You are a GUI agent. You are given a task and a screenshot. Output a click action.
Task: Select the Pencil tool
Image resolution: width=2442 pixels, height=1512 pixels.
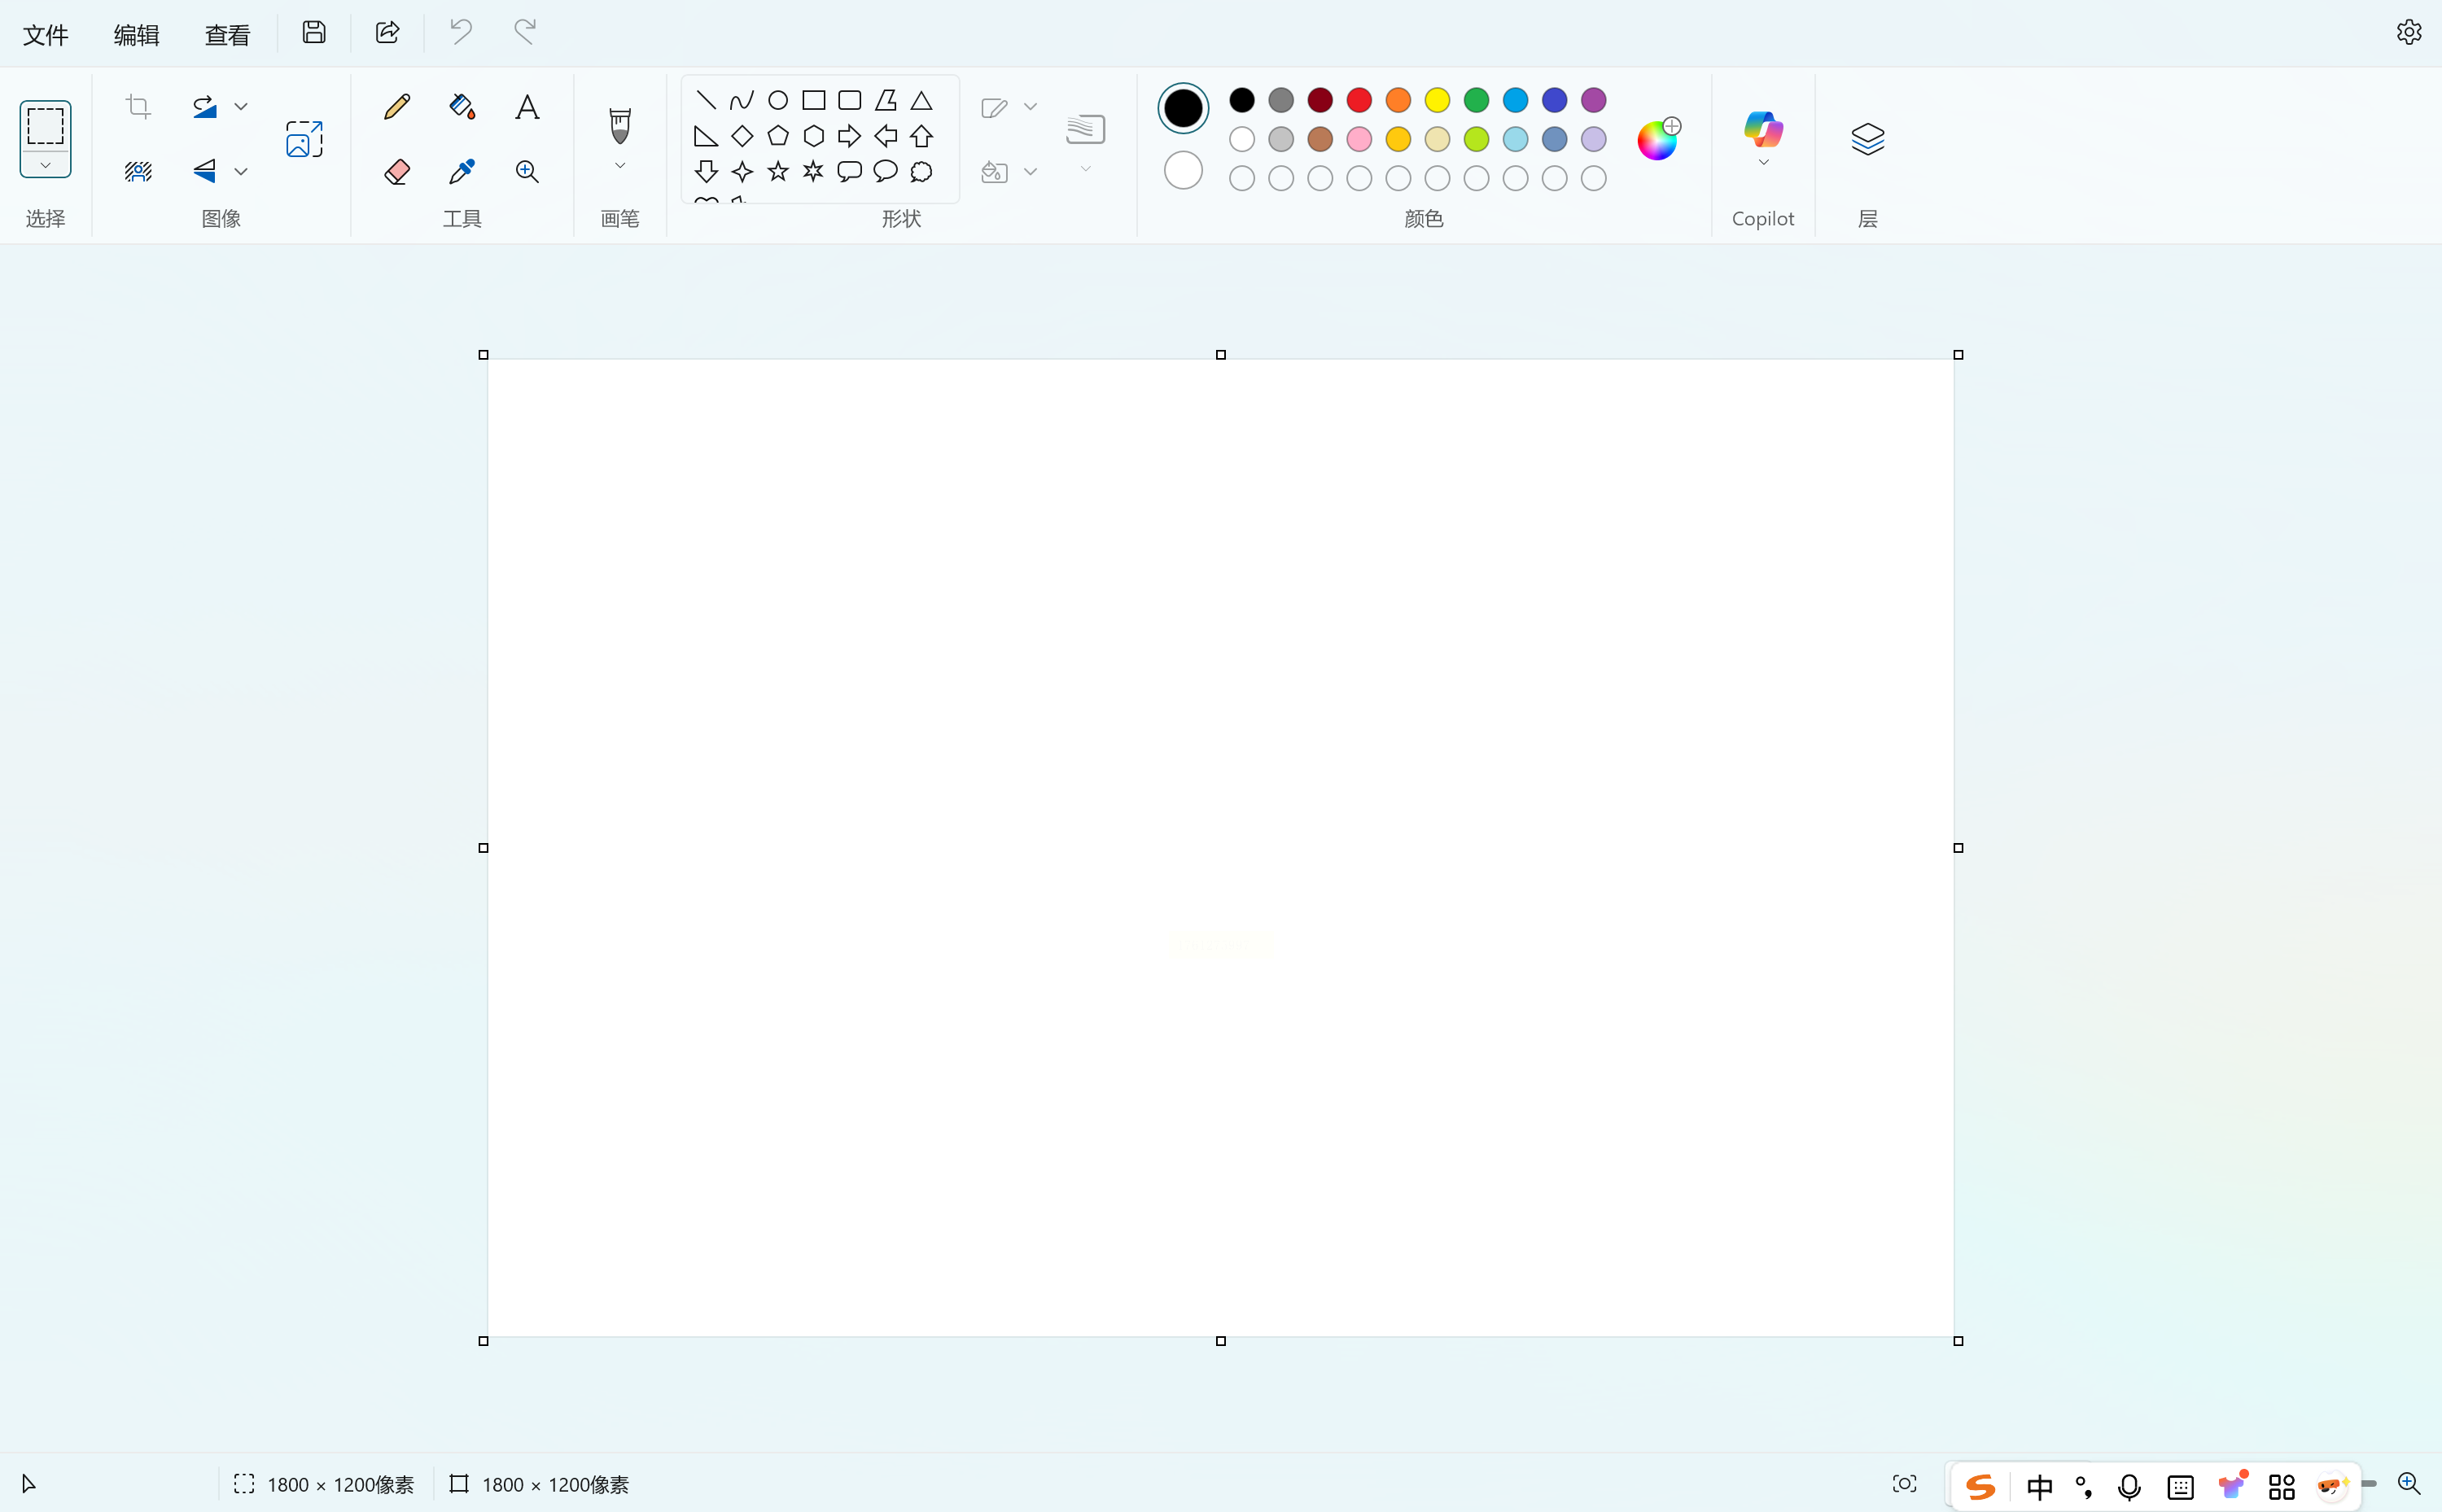coord(397,107)
